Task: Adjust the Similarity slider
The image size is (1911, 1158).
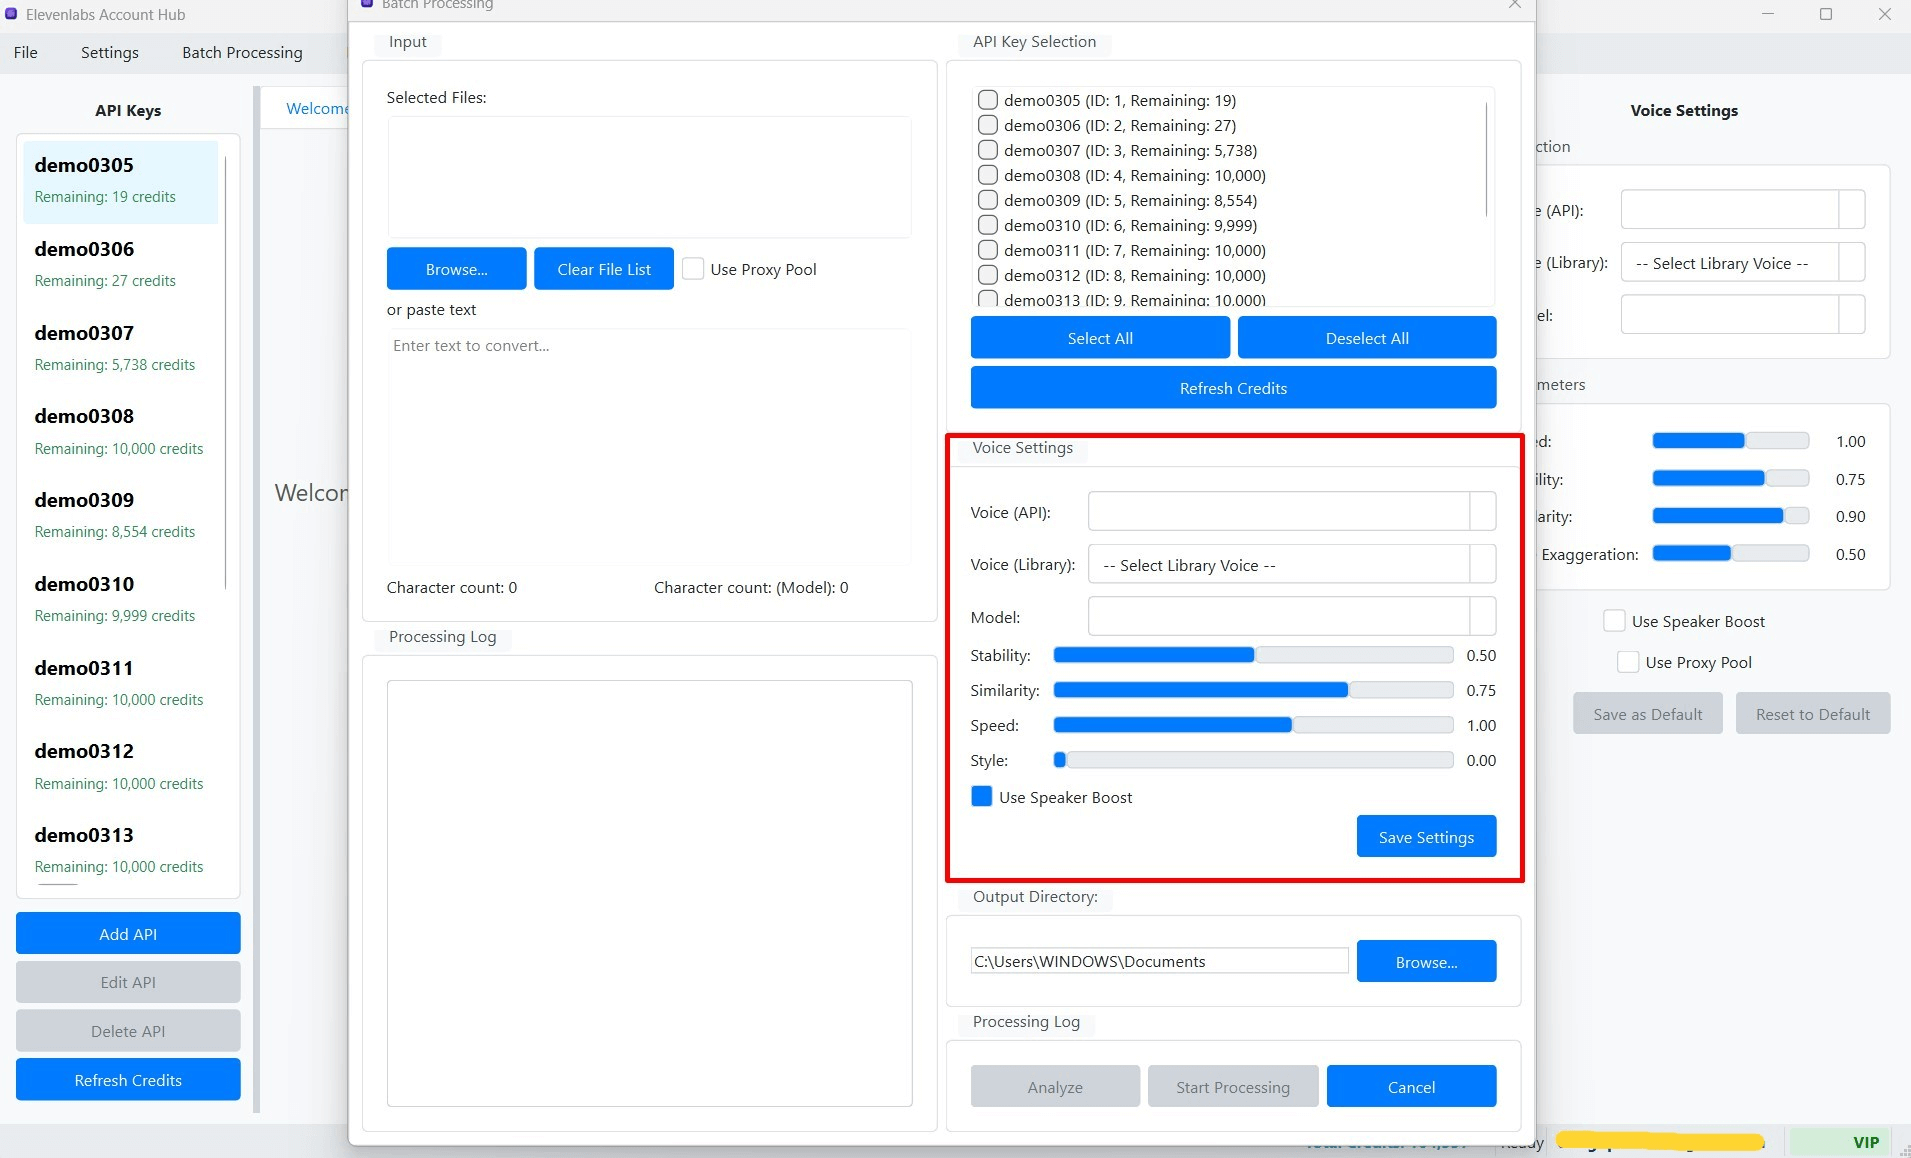Action: tap(1253, 690)
